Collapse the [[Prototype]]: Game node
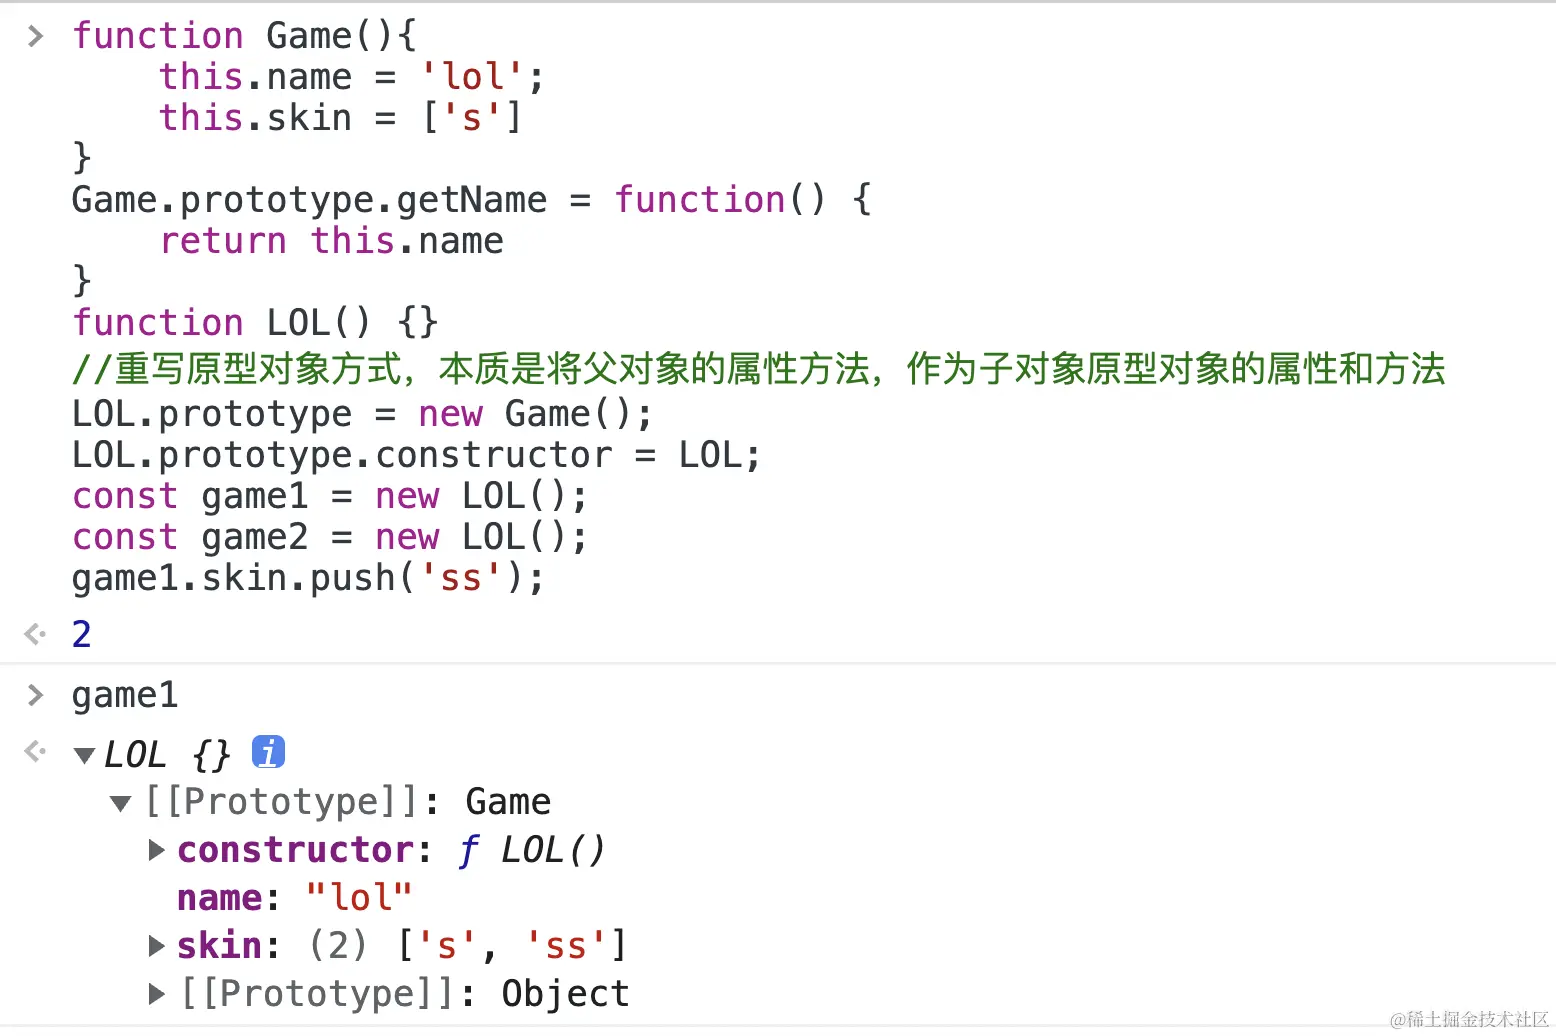Image resolution: width=1556 pixels, height=1036 pixels. 121,803
